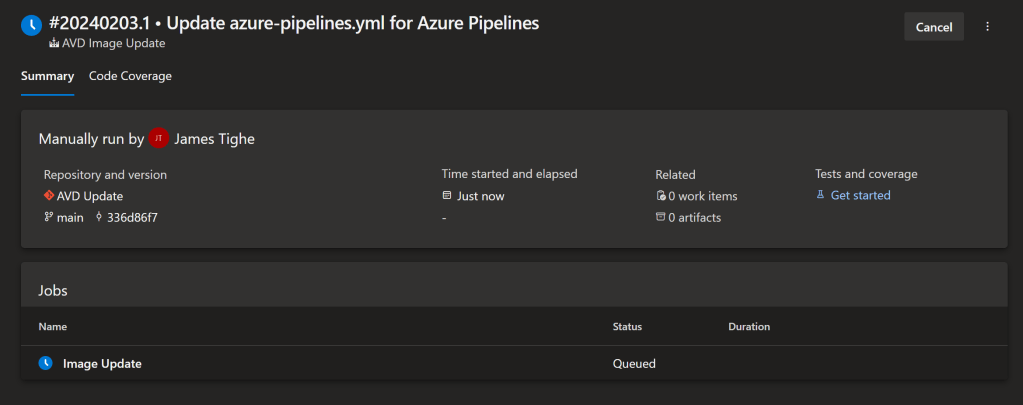Click the commit icon beside 336d86f7
The height and width of the screenshot is (405, 1023).
coord(98,217)
